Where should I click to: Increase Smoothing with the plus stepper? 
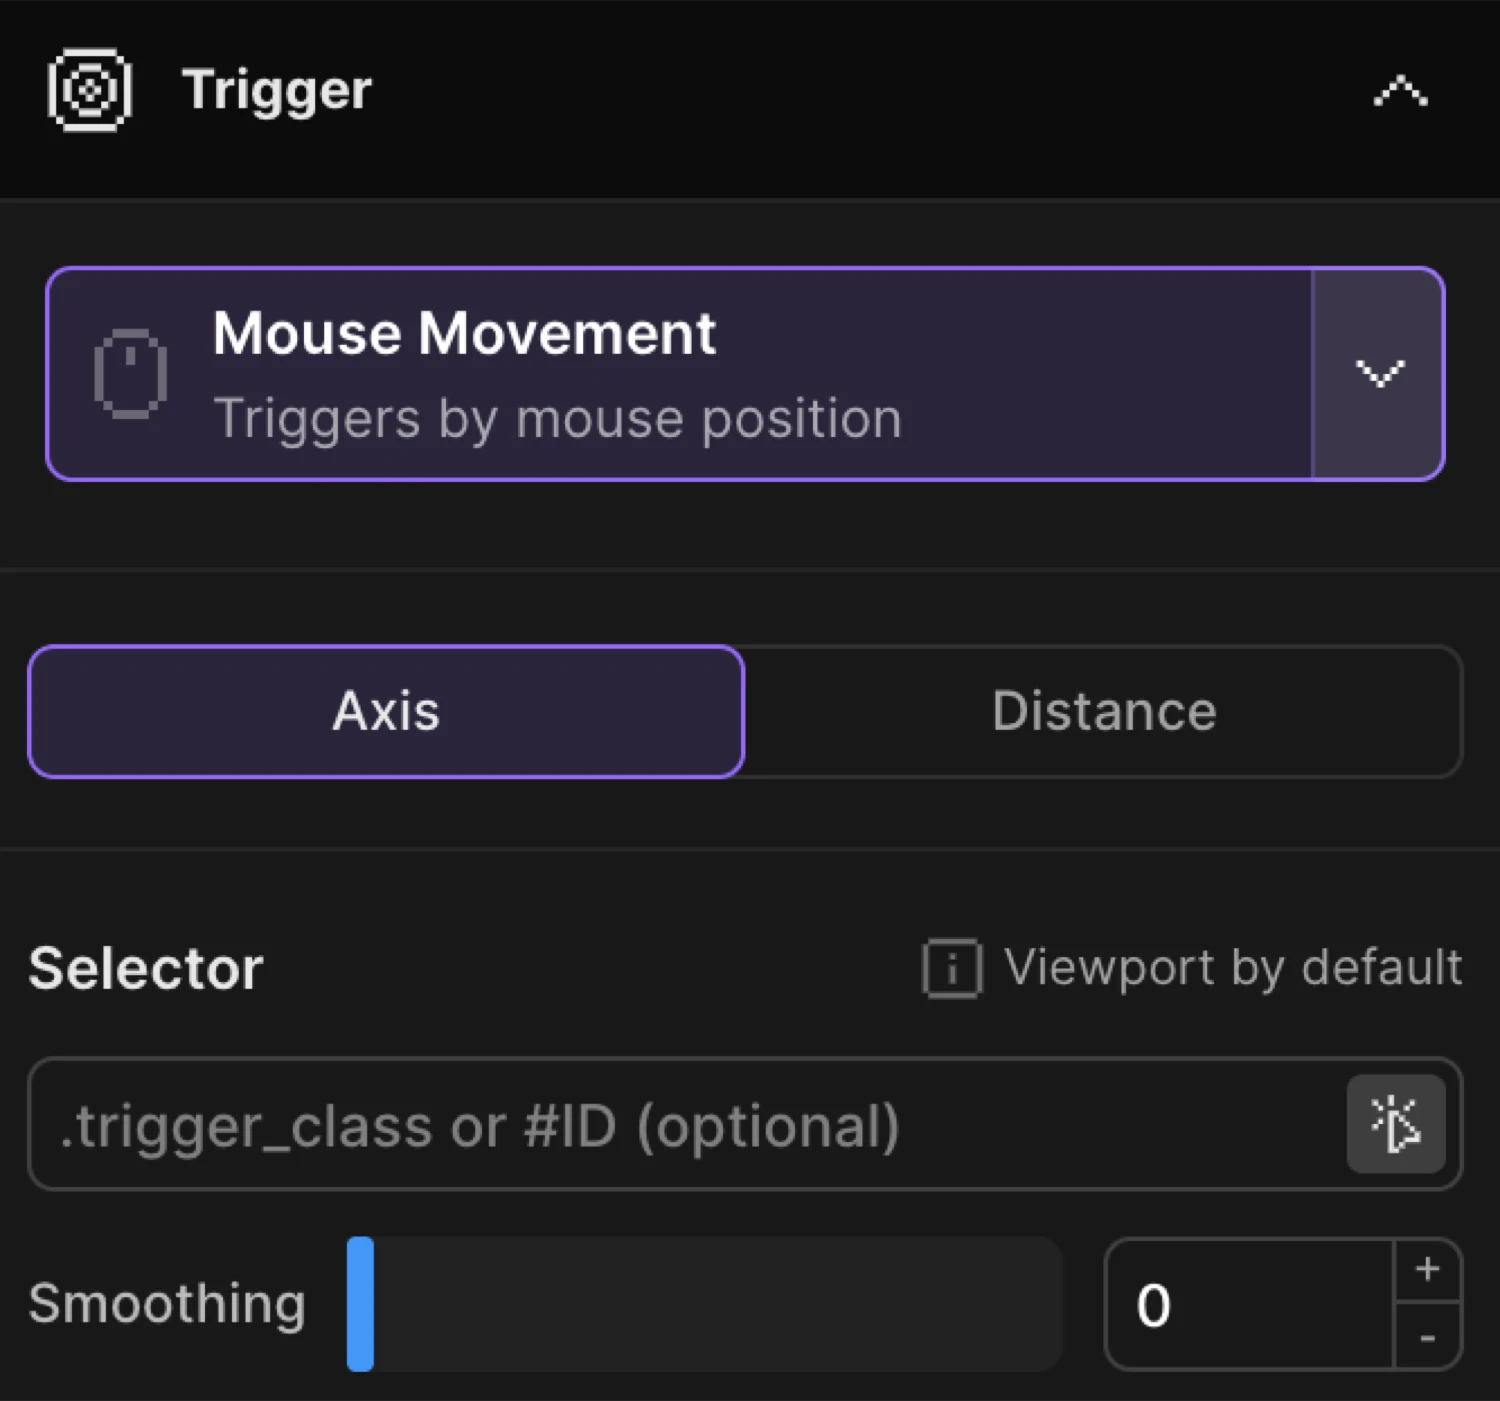pos(1428,1270)
